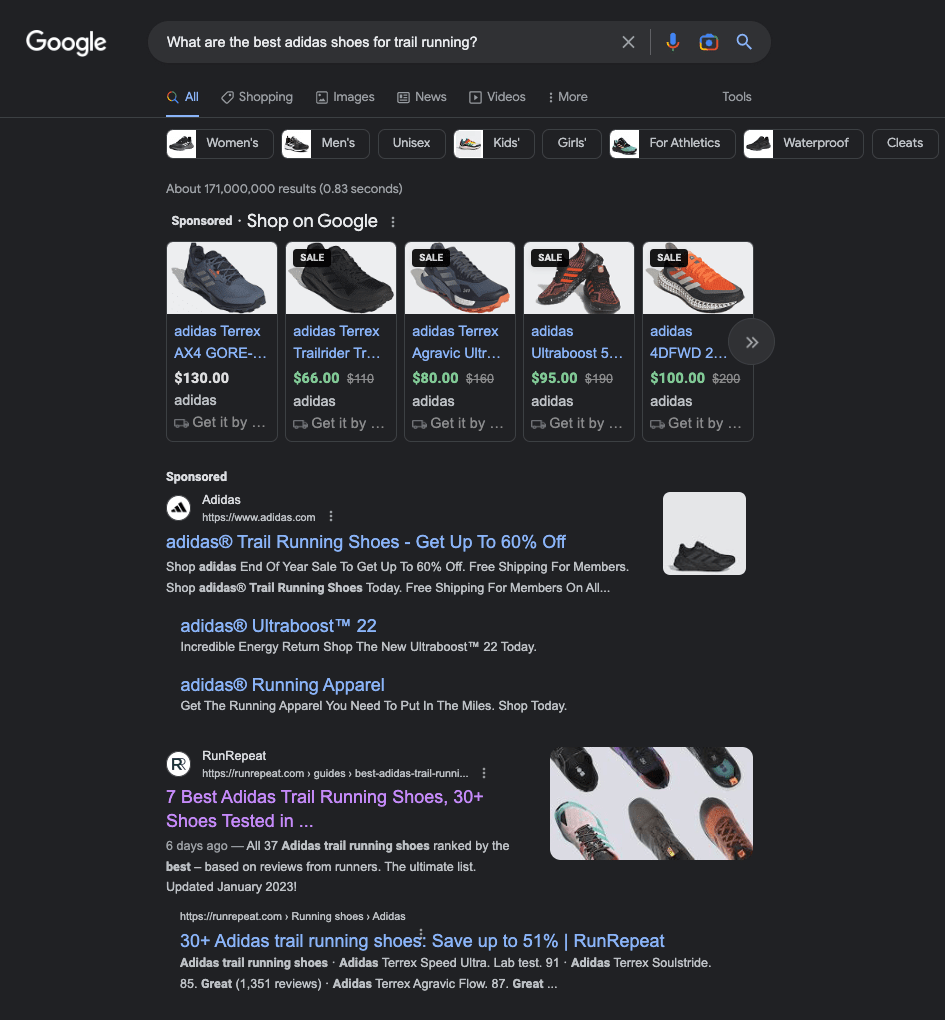The image size is (945, 1020).
Task: Open Google Lens camera search
Action: click(x=708, y=42)
